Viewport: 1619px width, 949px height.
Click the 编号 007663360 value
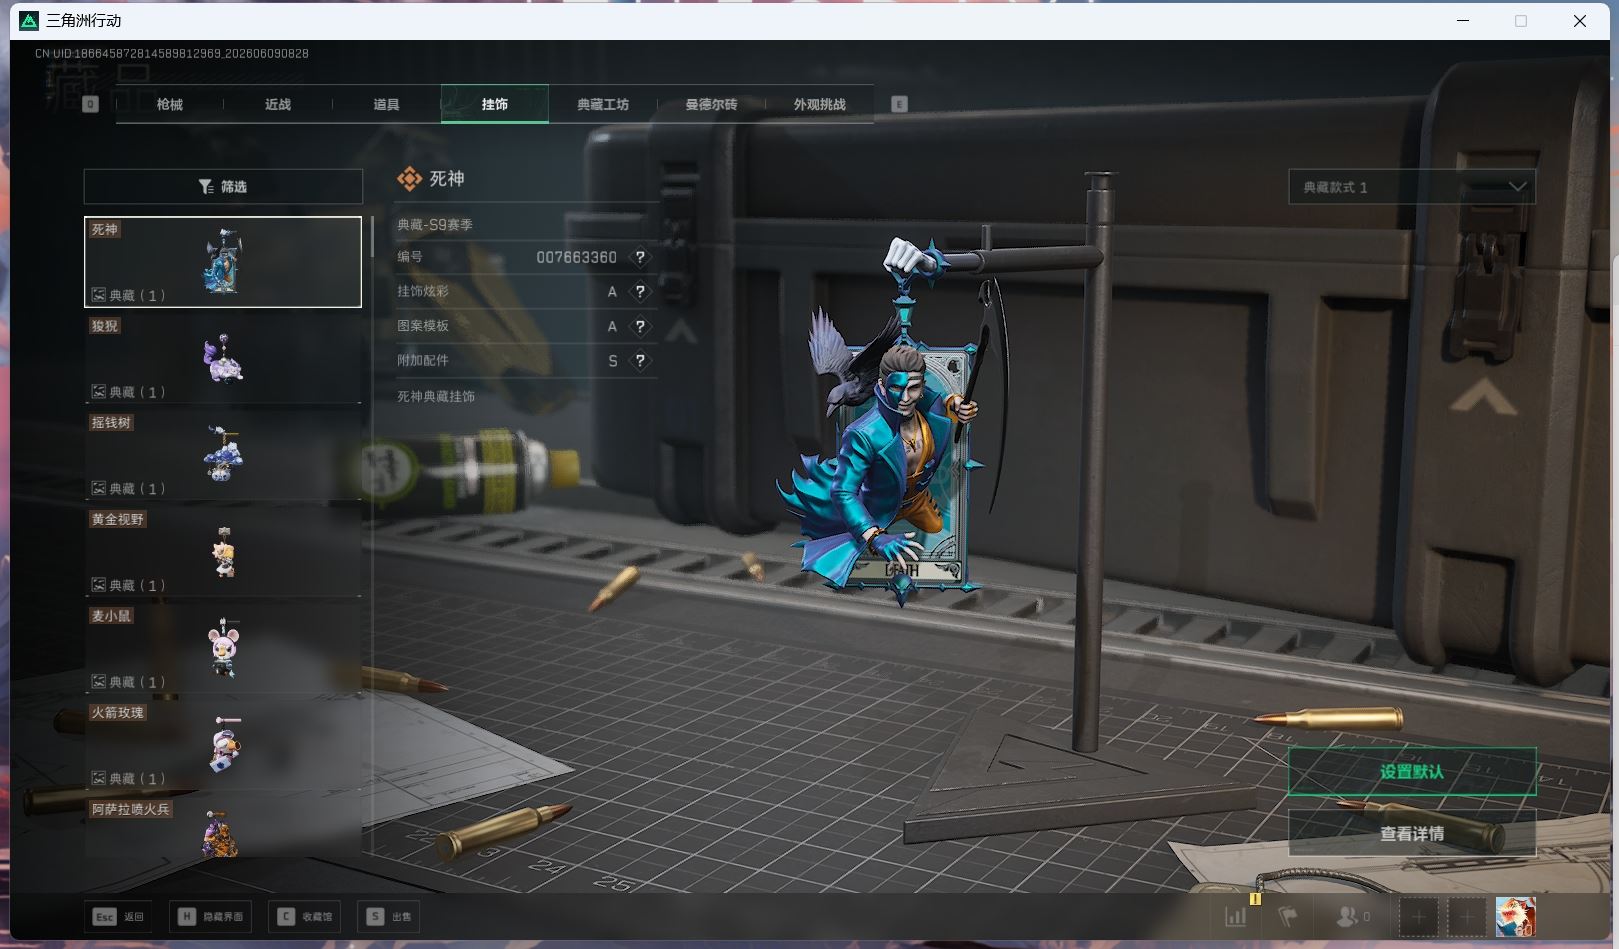tap(576, 257)
